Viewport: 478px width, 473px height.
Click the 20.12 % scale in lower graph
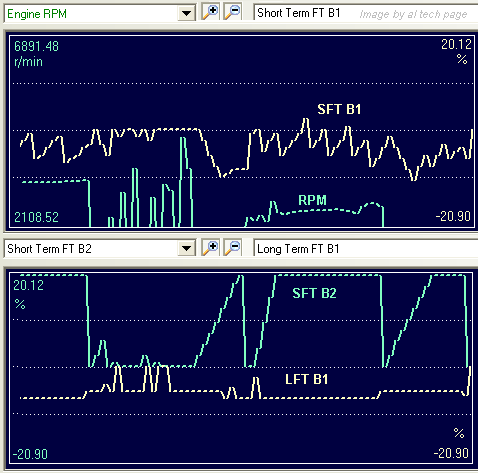point(28,294)
